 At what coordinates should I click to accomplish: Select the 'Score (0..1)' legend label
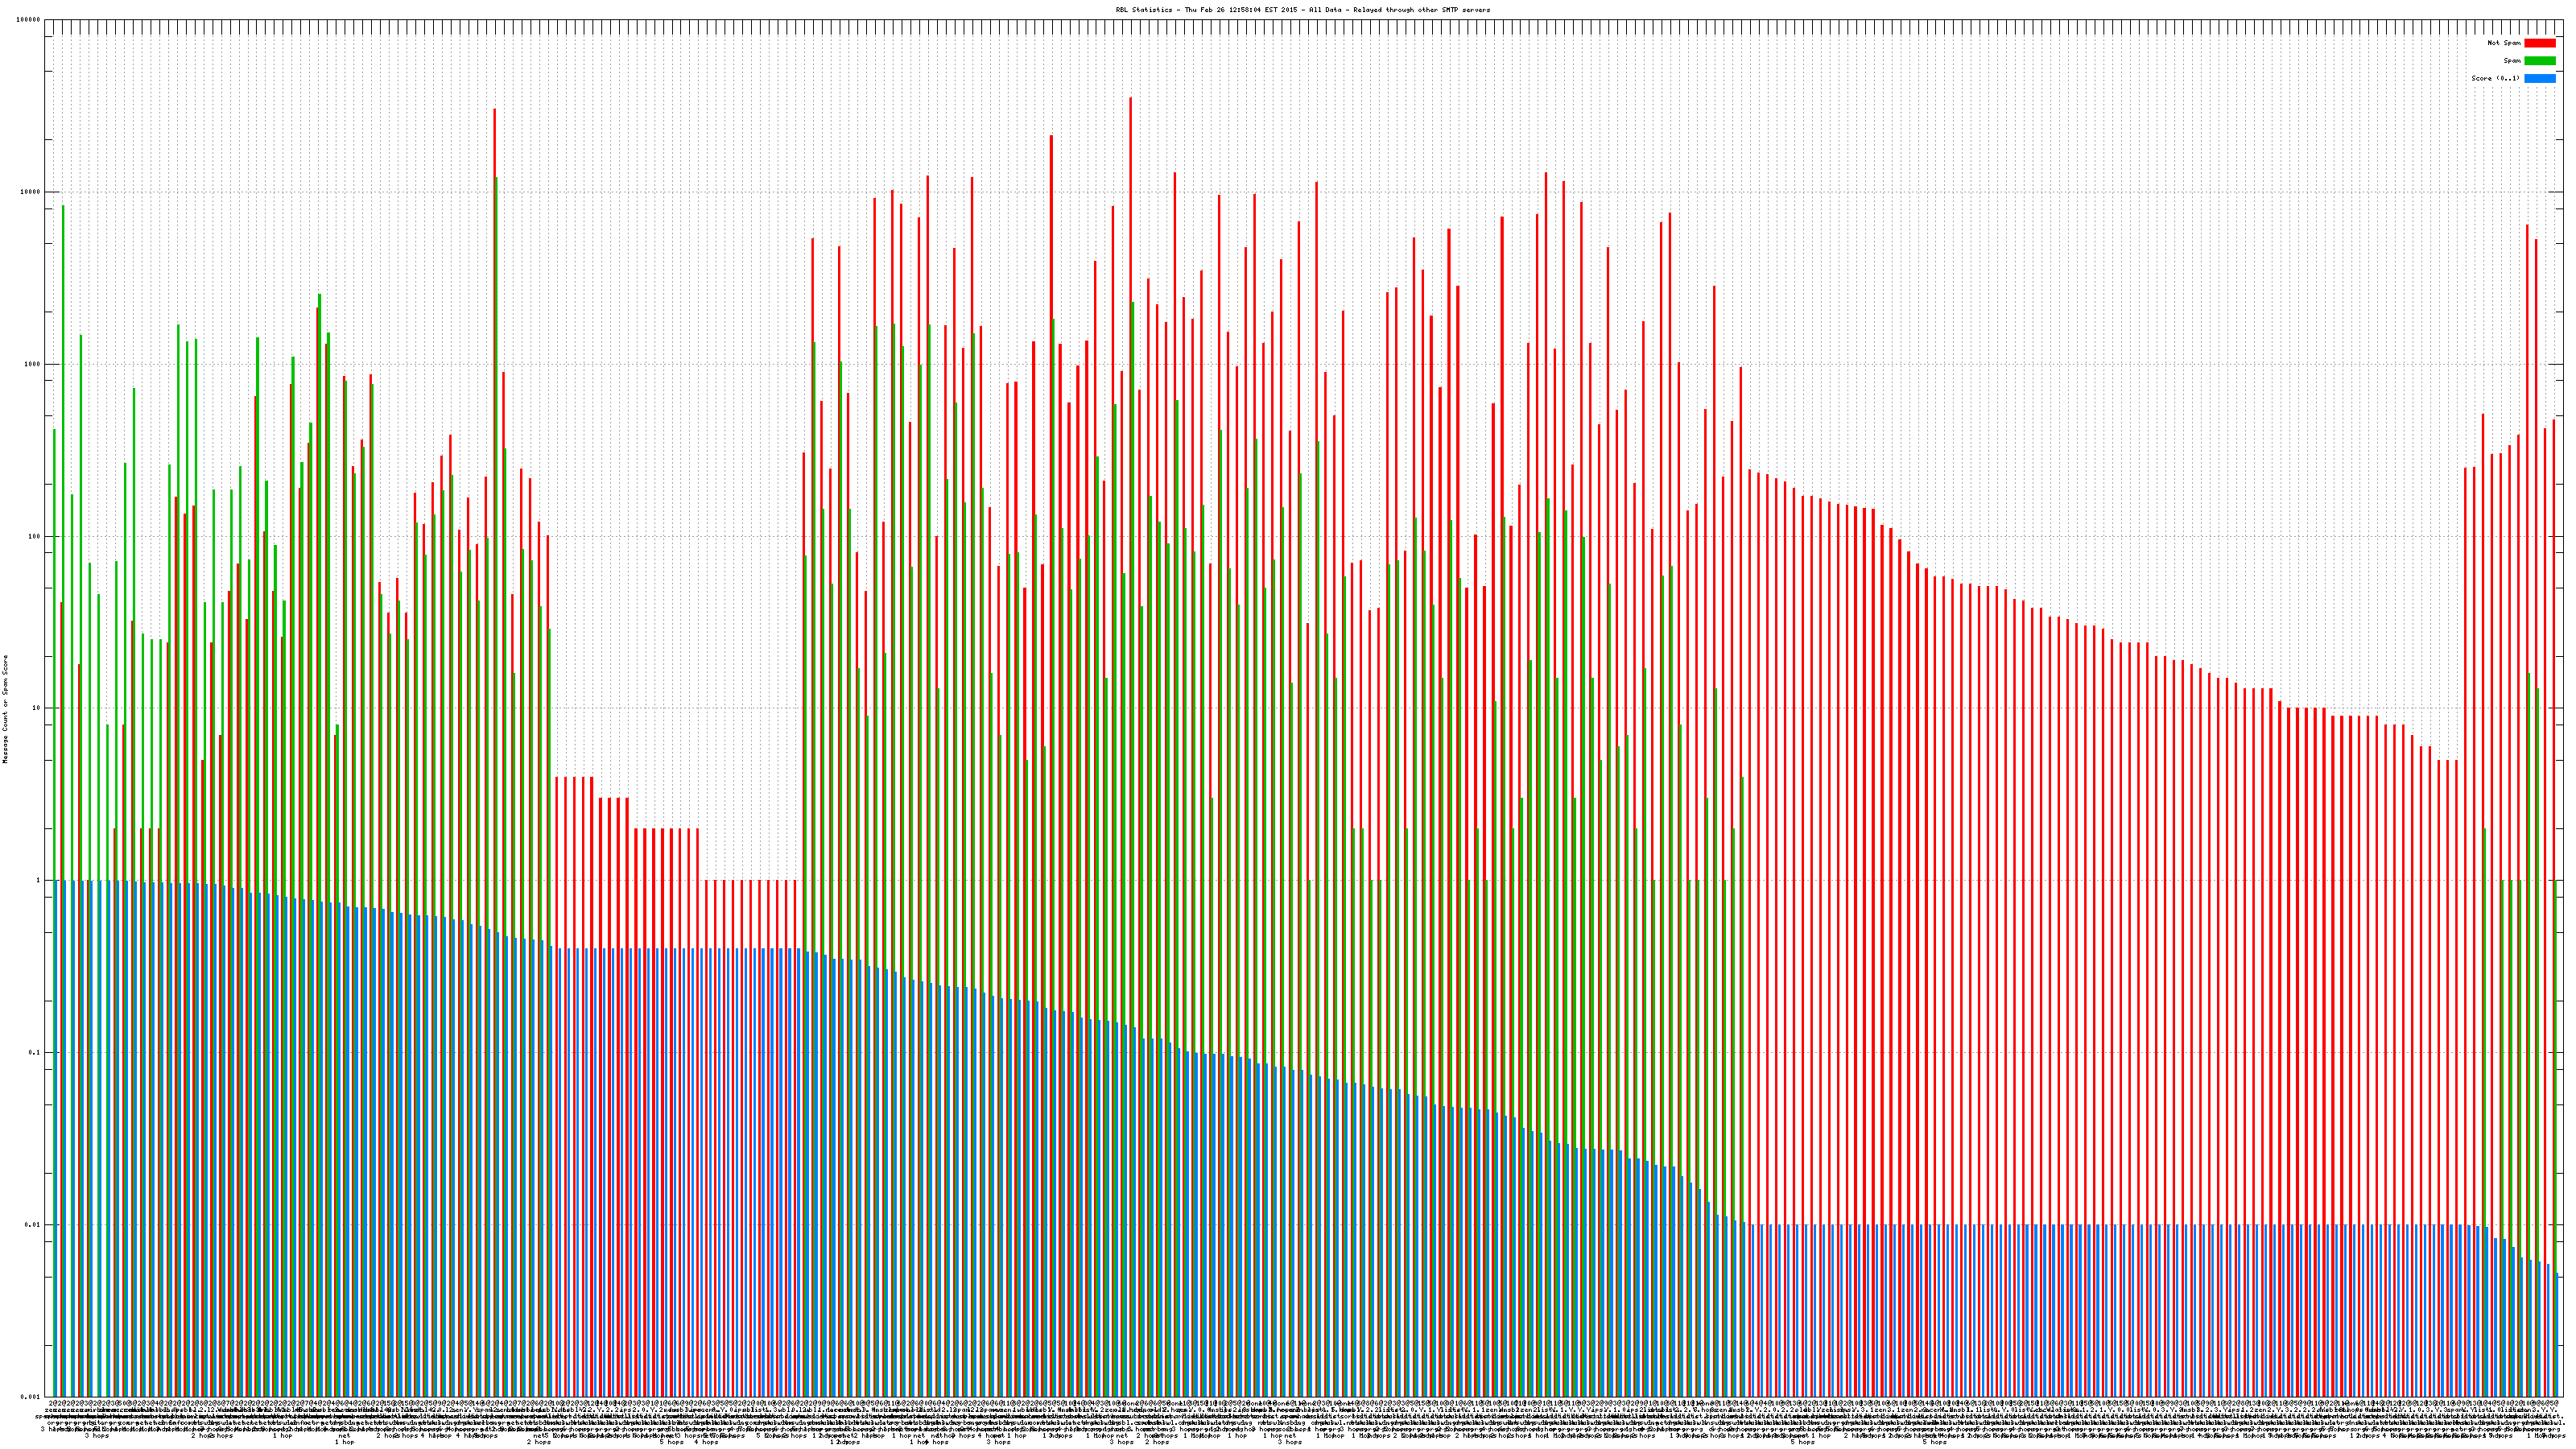[2495, 78]
